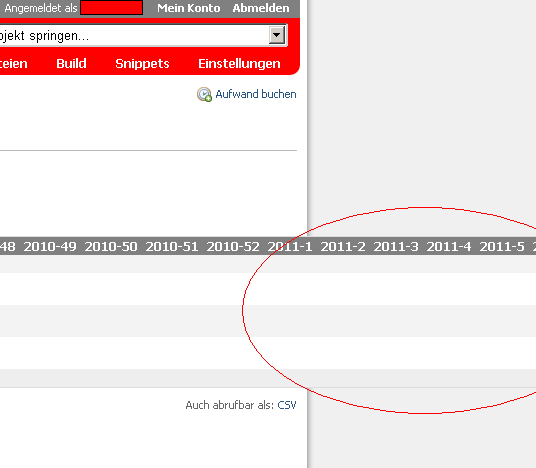Select the 2010-50 week column header
This screenshot has width=536, height=468.
111,246
